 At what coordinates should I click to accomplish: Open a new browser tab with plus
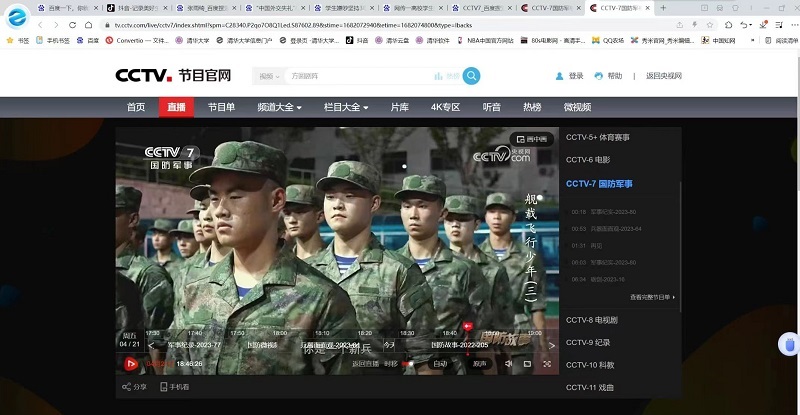pos(663,8)
